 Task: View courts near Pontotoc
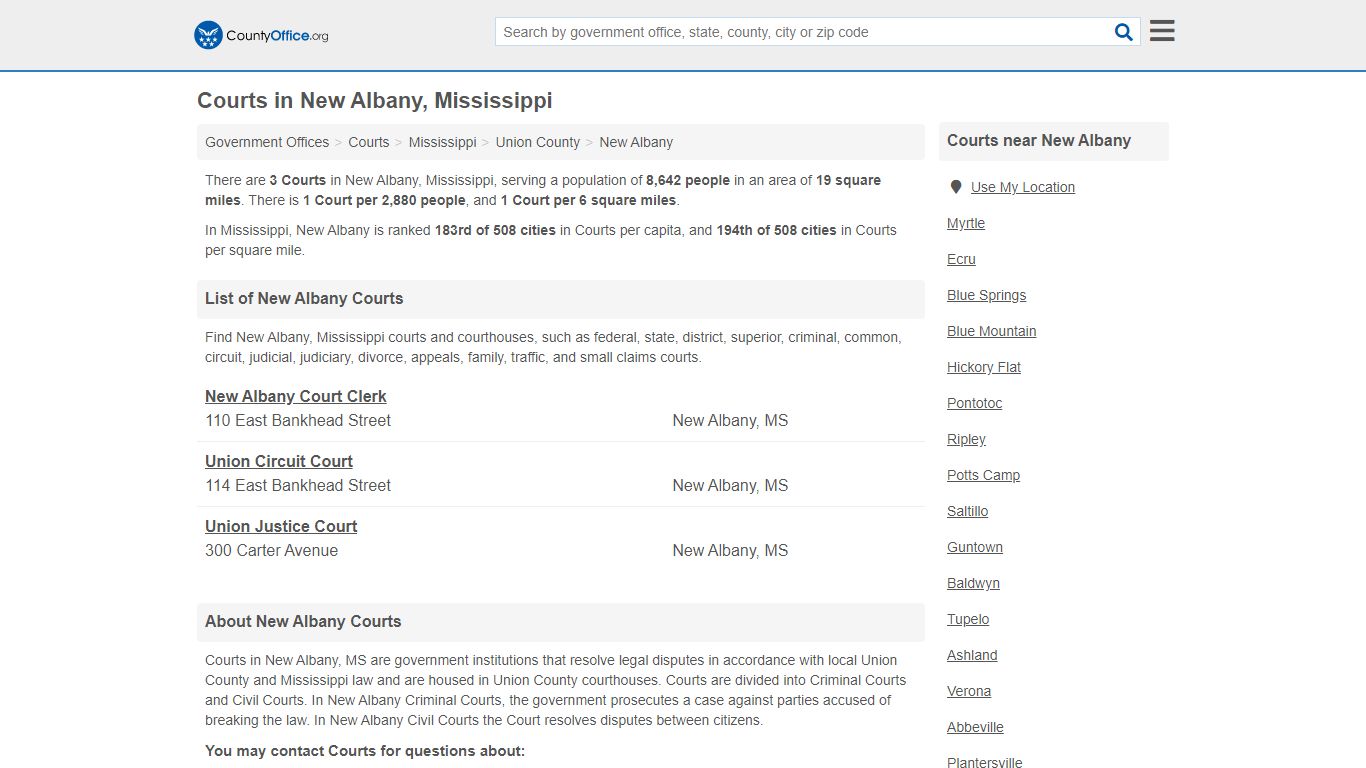click(x=975, y=403)
